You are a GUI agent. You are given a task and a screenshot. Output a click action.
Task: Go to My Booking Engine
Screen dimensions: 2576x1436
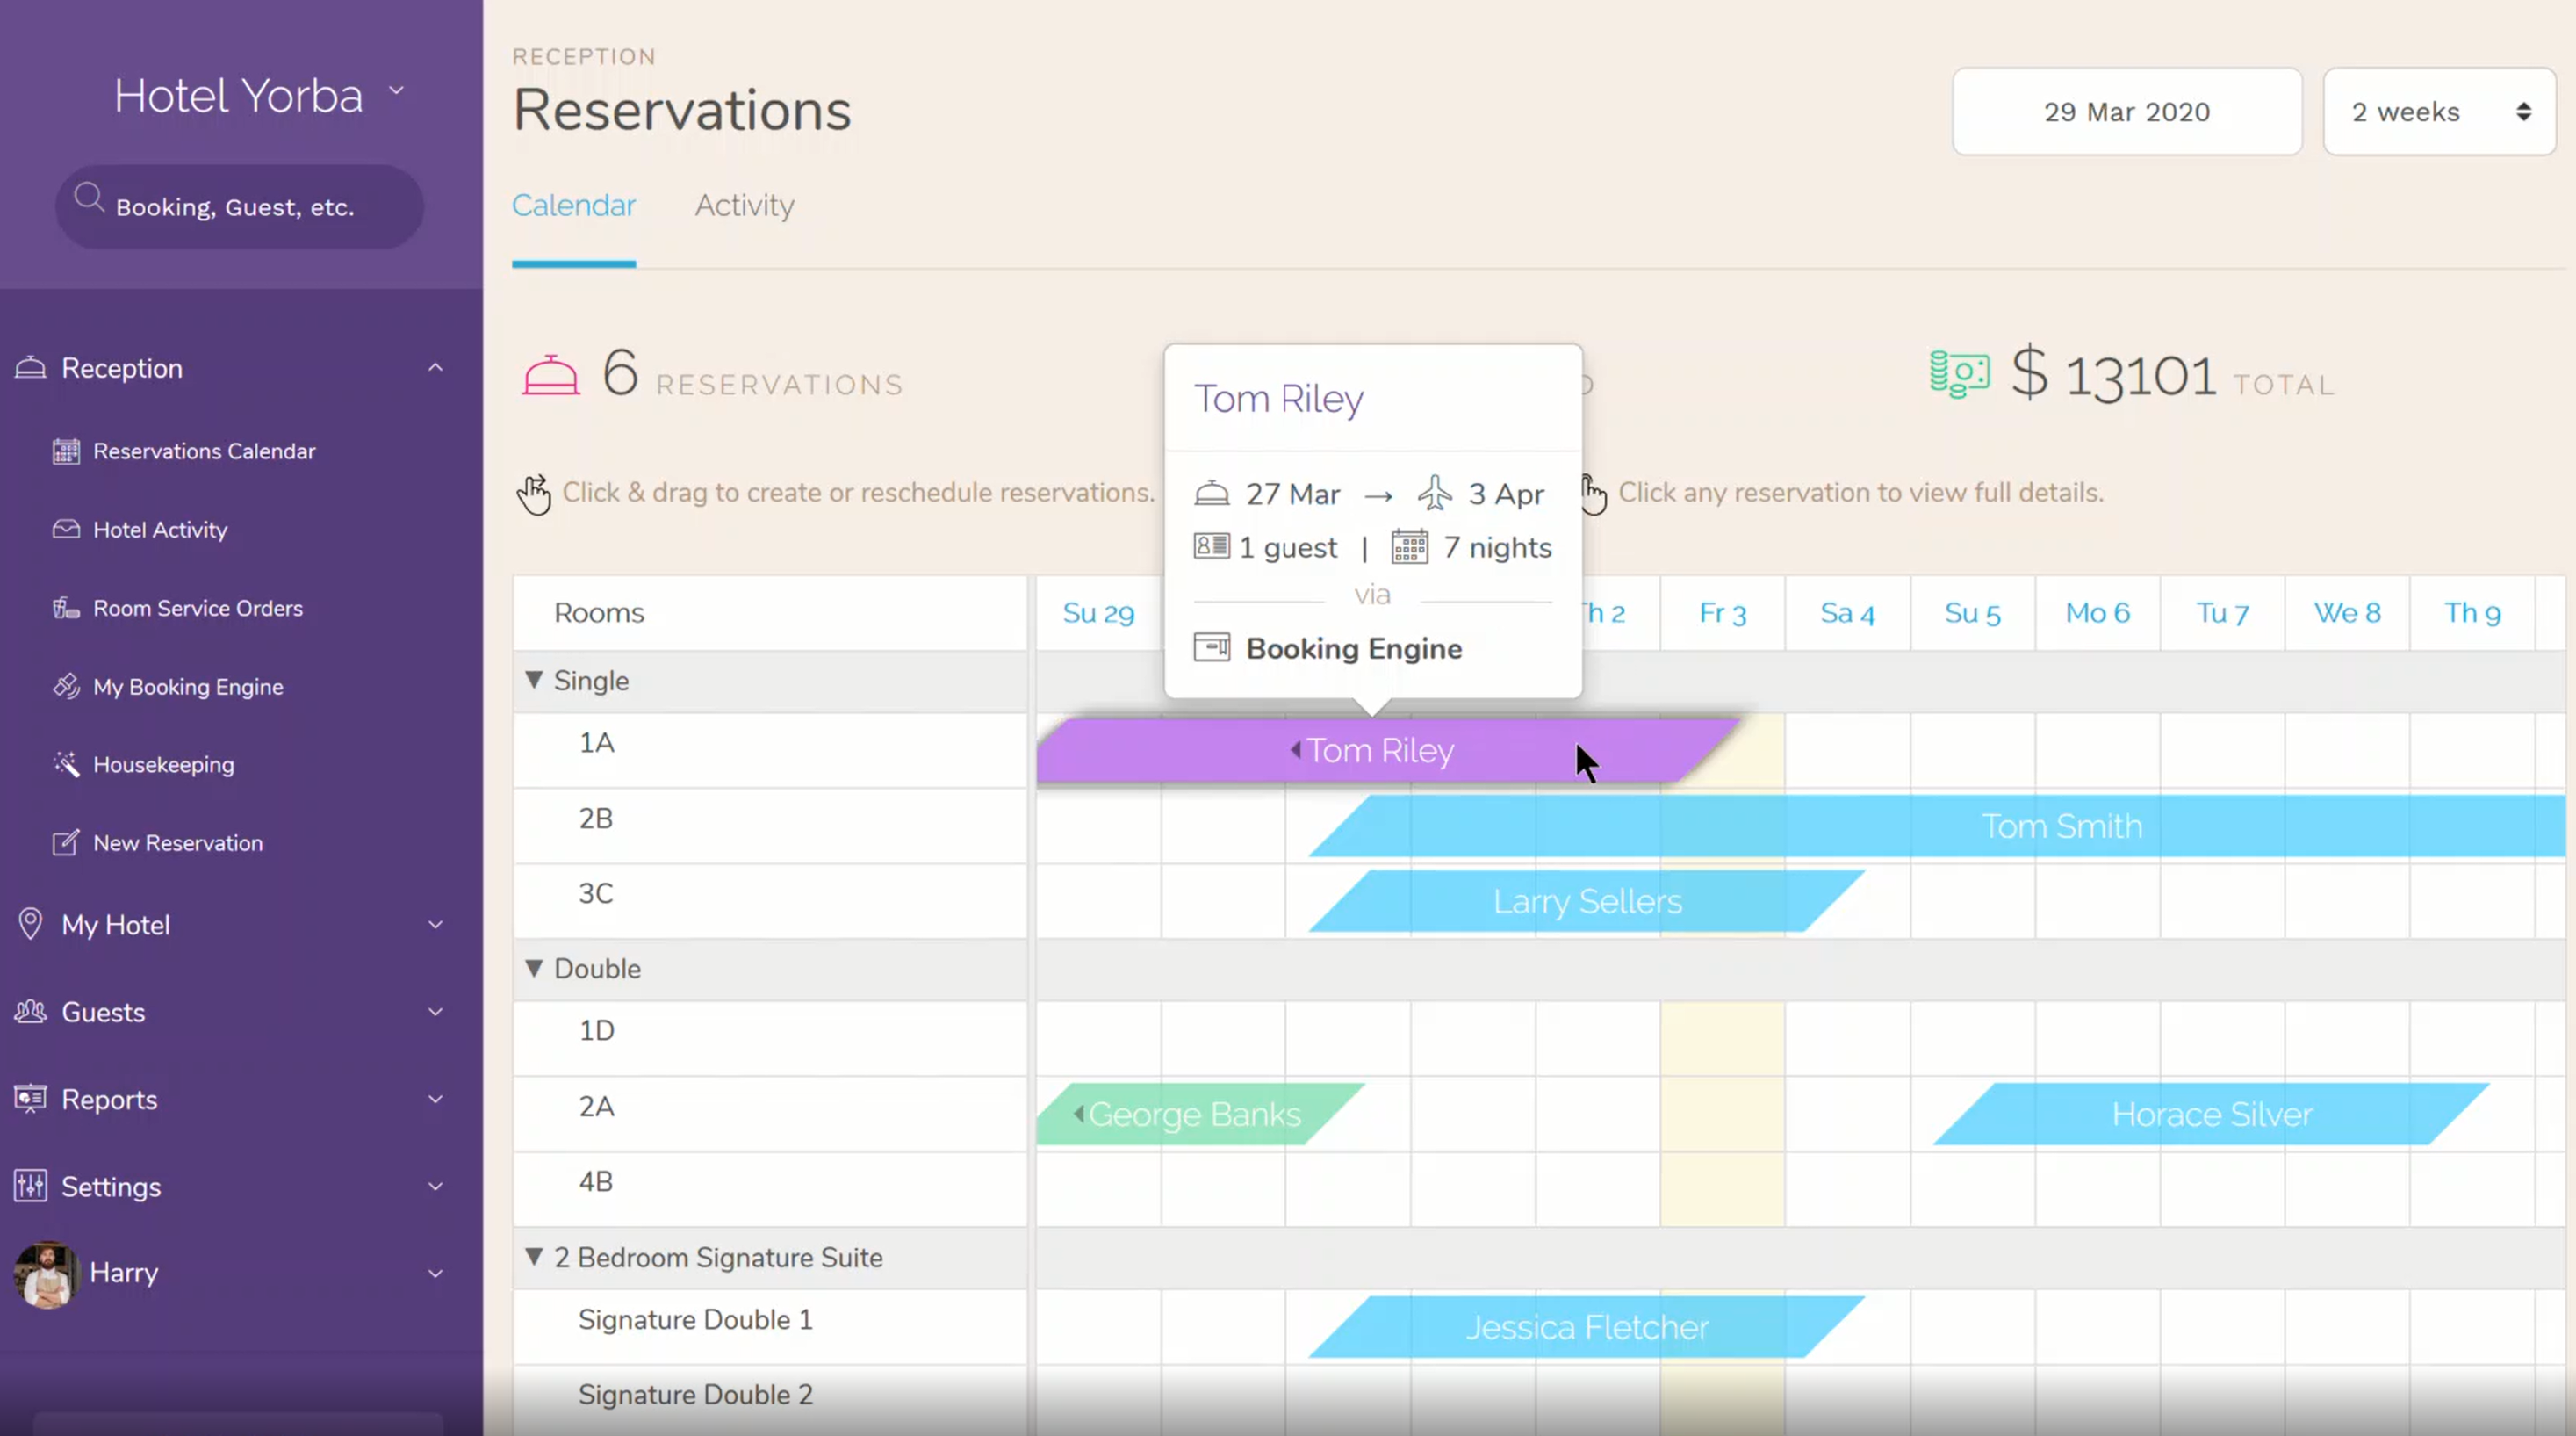coord(188,686)
